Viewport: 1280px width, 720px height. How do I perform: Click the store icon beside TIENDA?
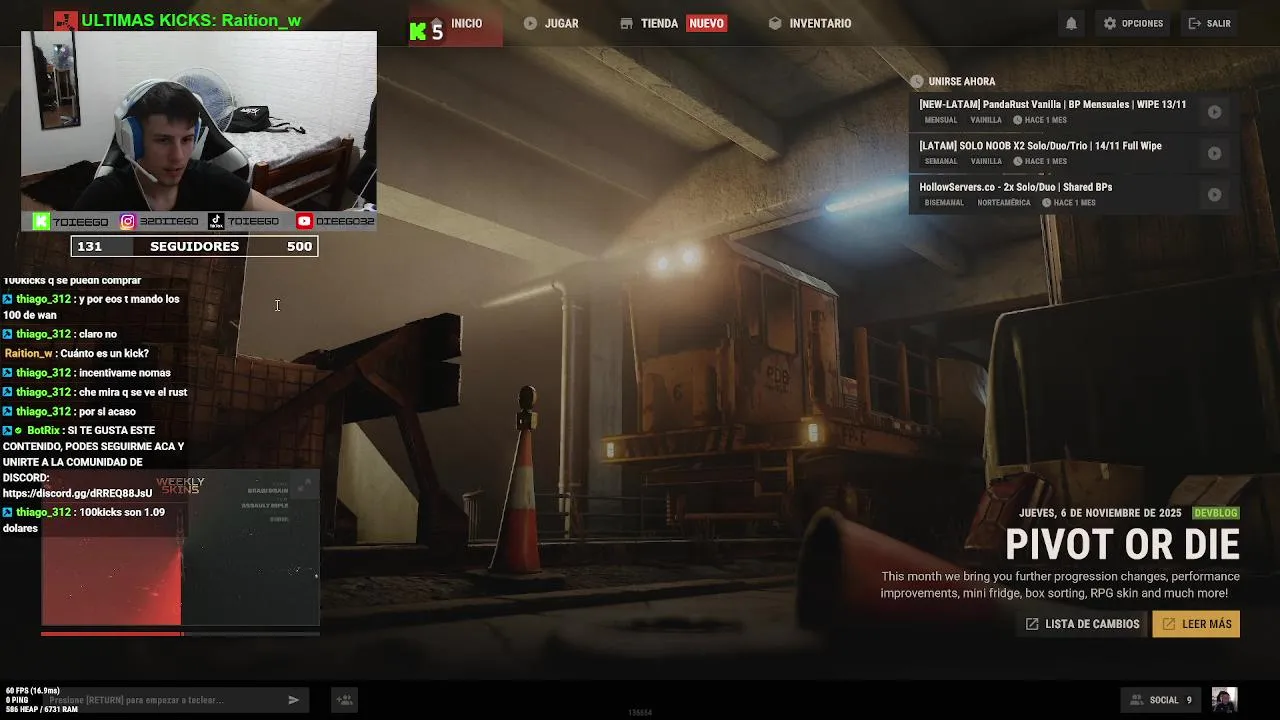coord(626,23)
